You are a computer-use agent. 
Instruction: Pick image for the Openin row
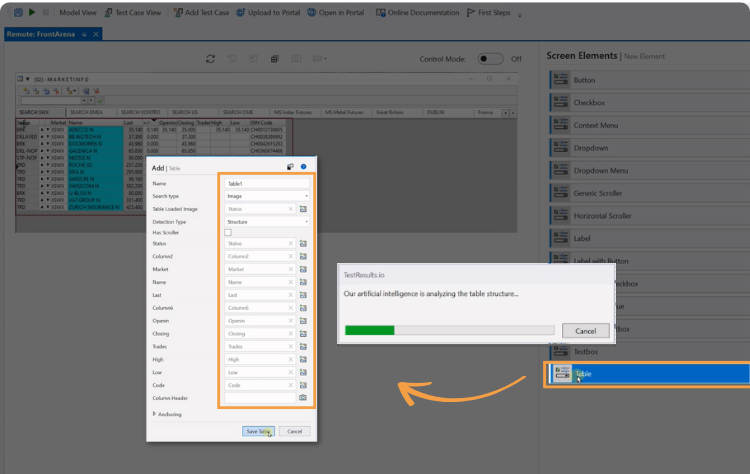coord(303,321)
